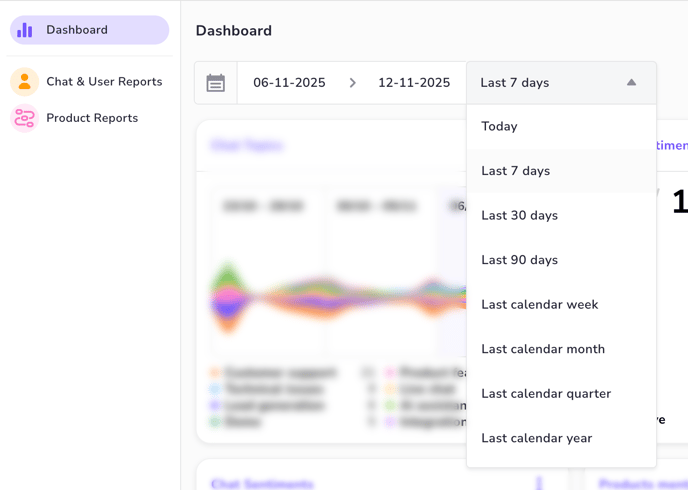Select 'Today' from the date range list
The width and height of the screenshot is (688, 490).
(499, 127)
